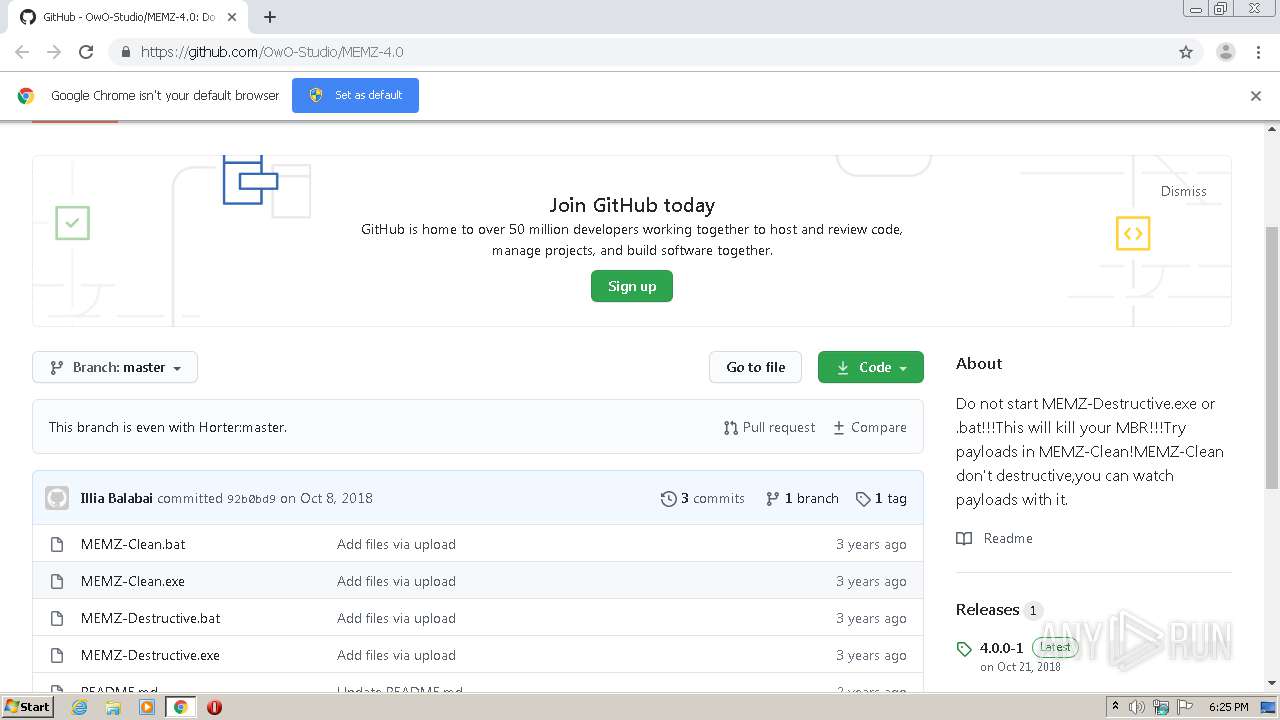Screen dimensions: 1280x720
Task: Open release 4.0.0-1
Action: coord(1001,648)
